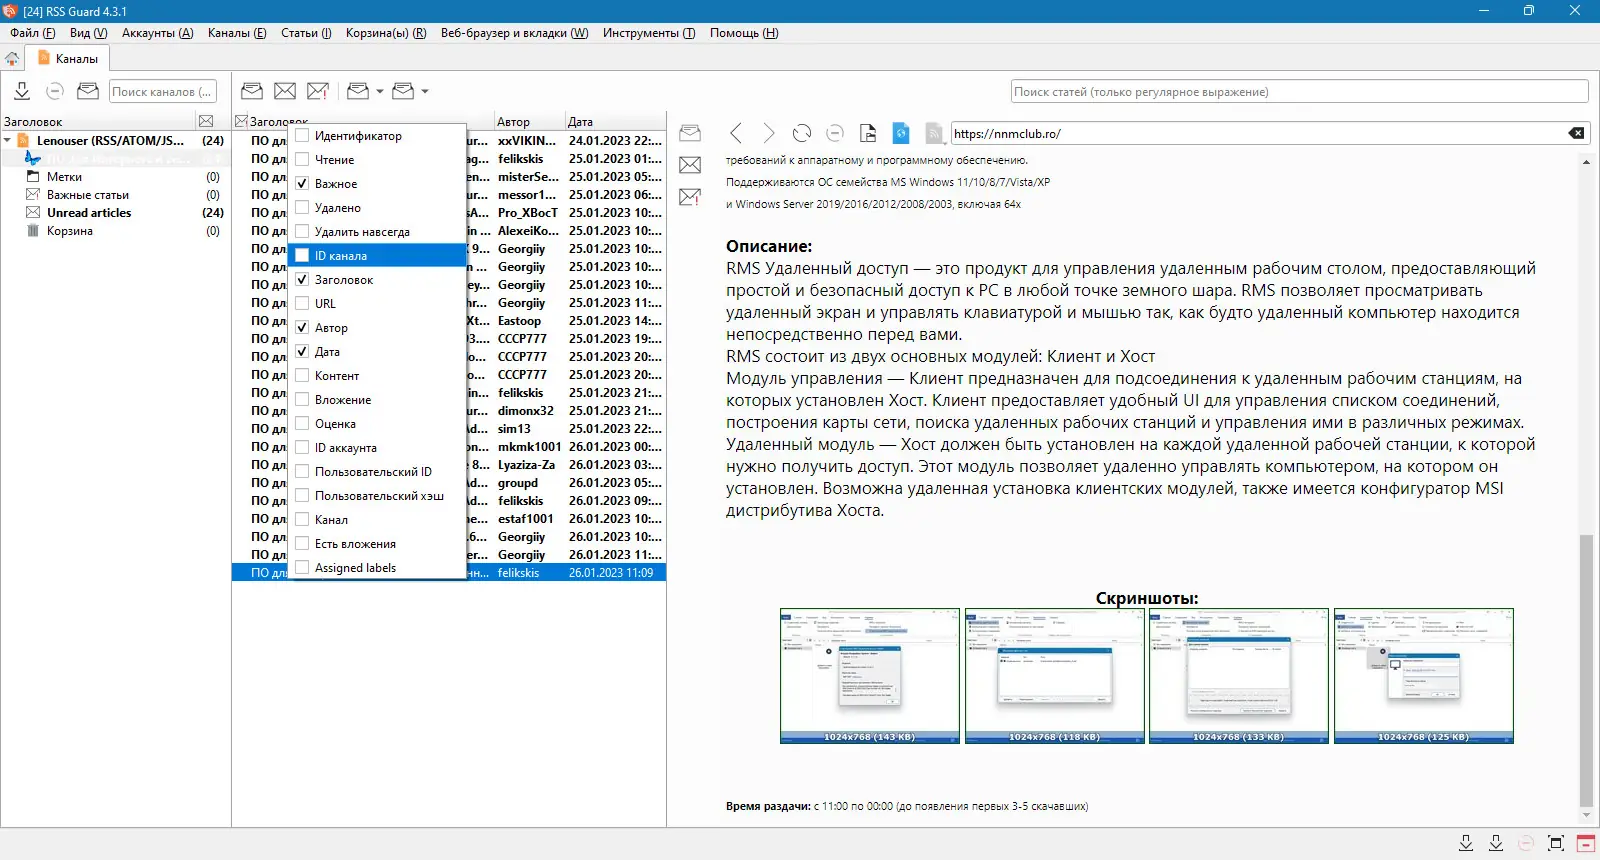Focus the Поиск статей search field
1600x860 pixels.
(x=1299, y=92)
